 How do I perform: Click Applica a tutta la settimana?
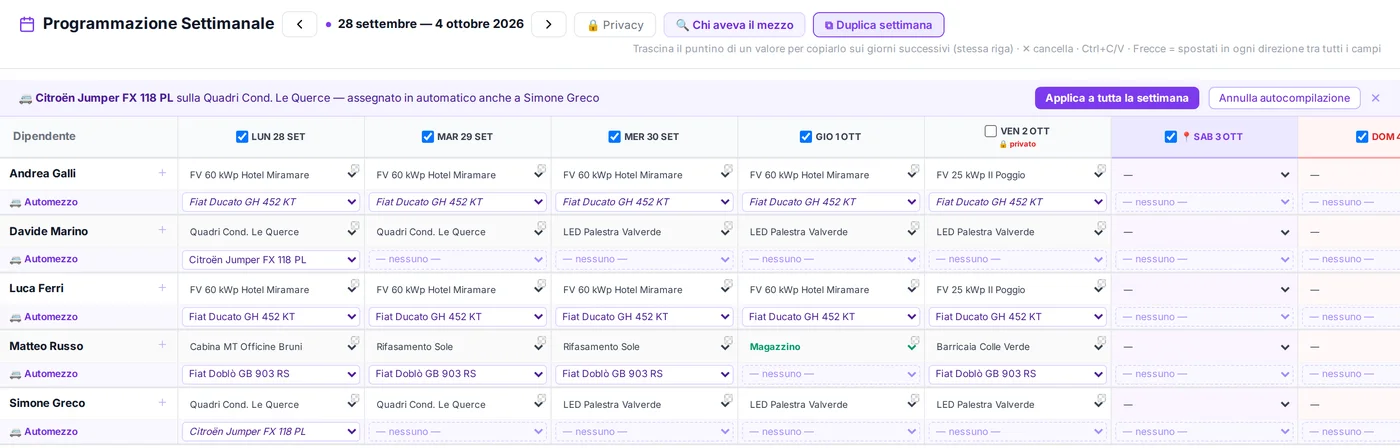(x=1117, y=98)
